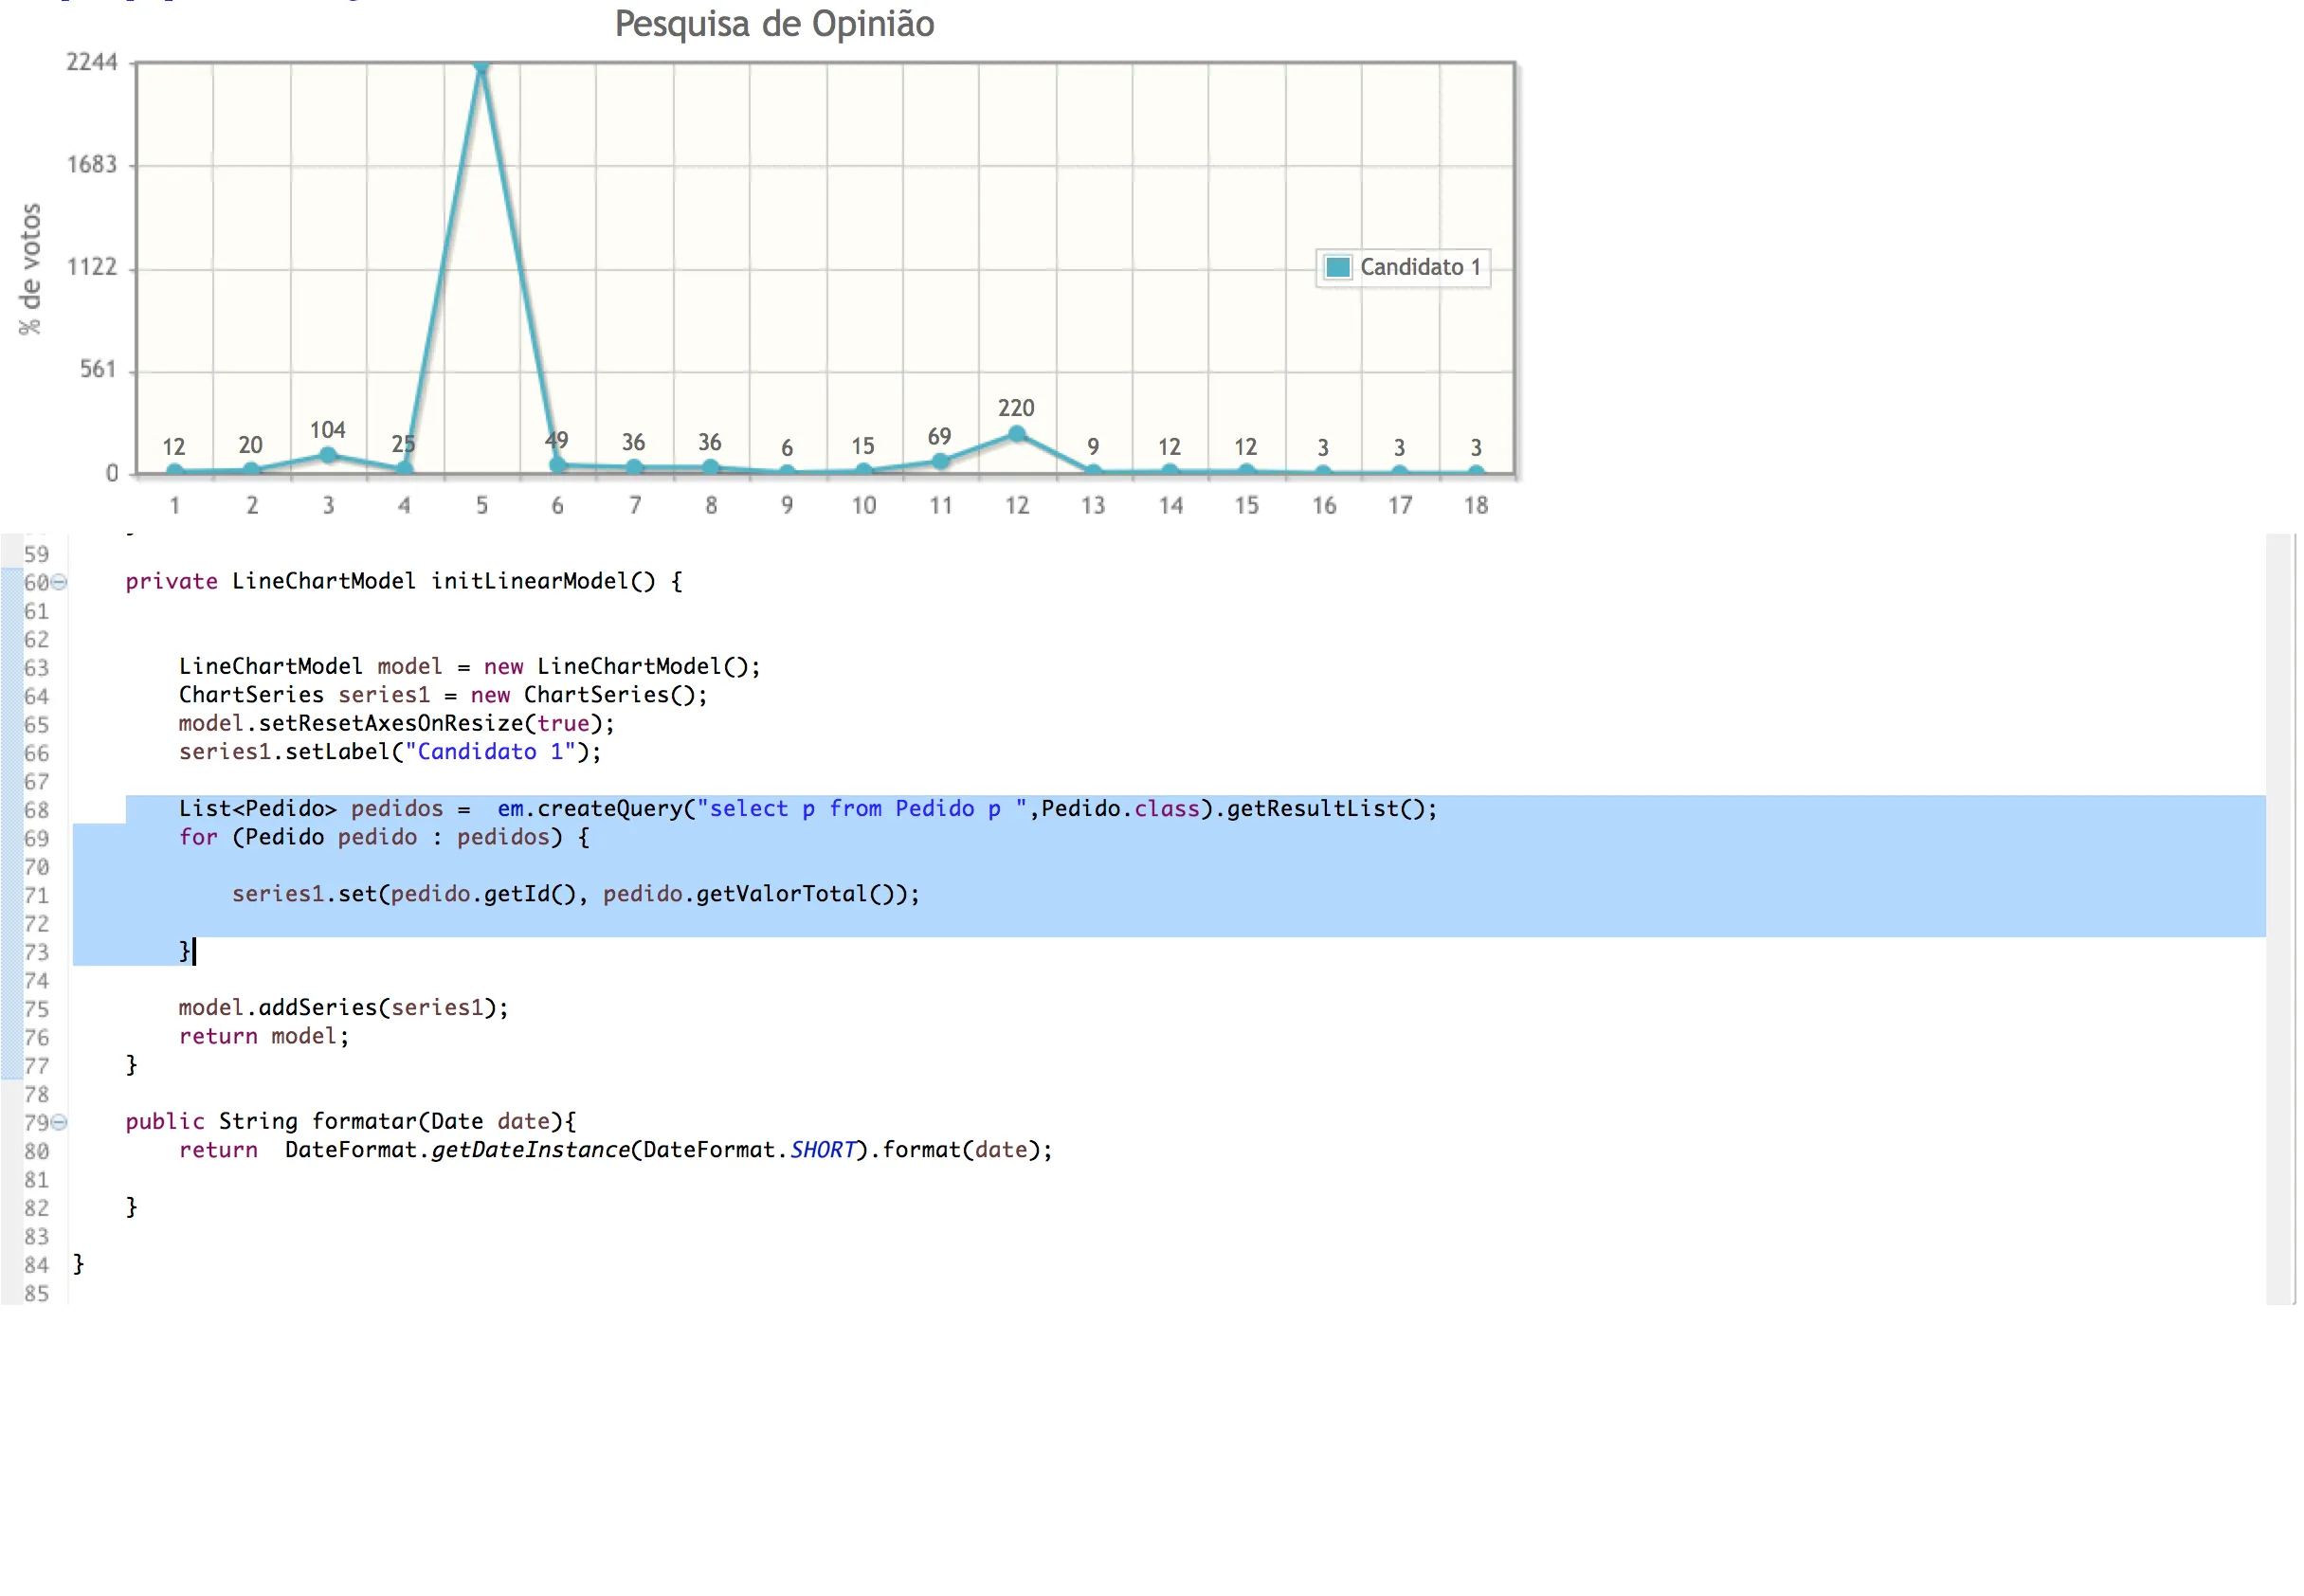The height and width of the screenshot is (1596, 2304).
Task: Click the peak data point at x-value 5
Action: tap(481, 66)
